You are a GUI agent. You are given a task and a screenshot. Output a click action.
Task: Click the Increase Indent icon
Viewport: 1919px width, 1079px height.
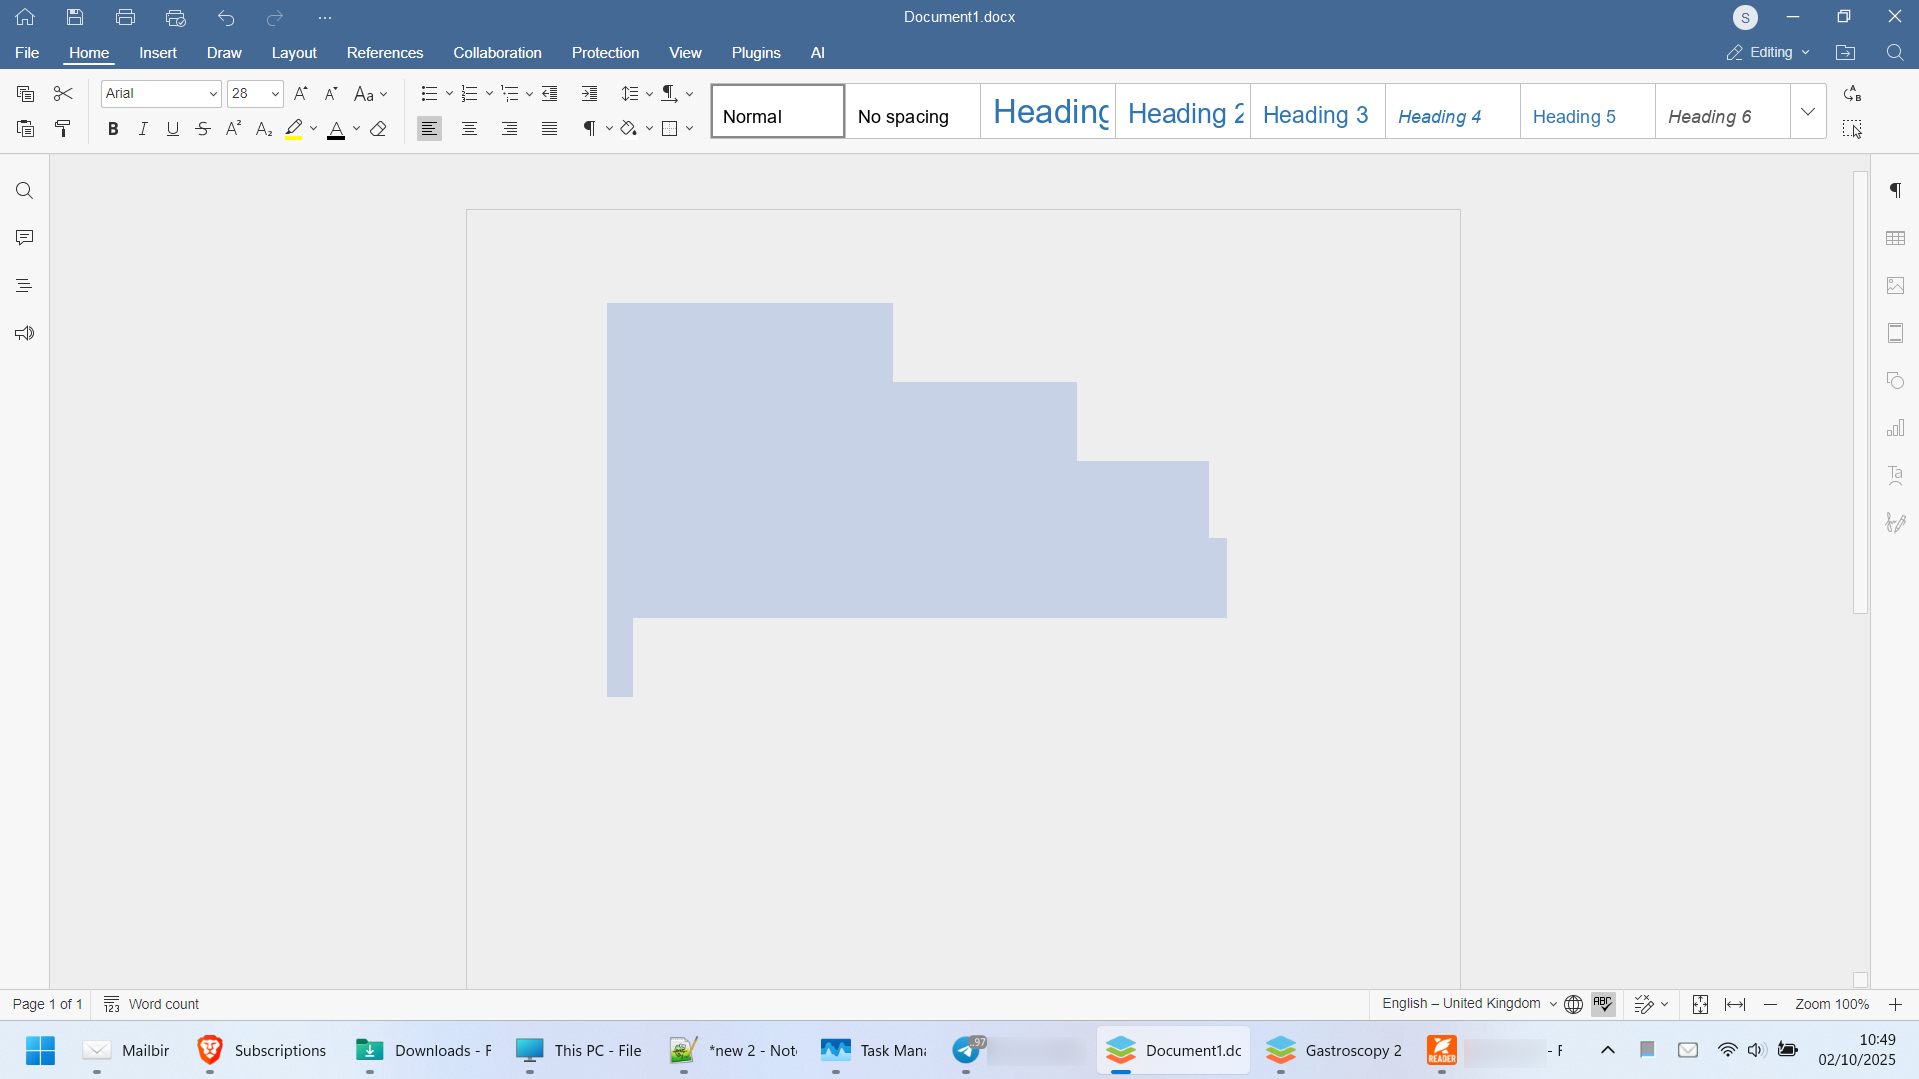point(589,94)
